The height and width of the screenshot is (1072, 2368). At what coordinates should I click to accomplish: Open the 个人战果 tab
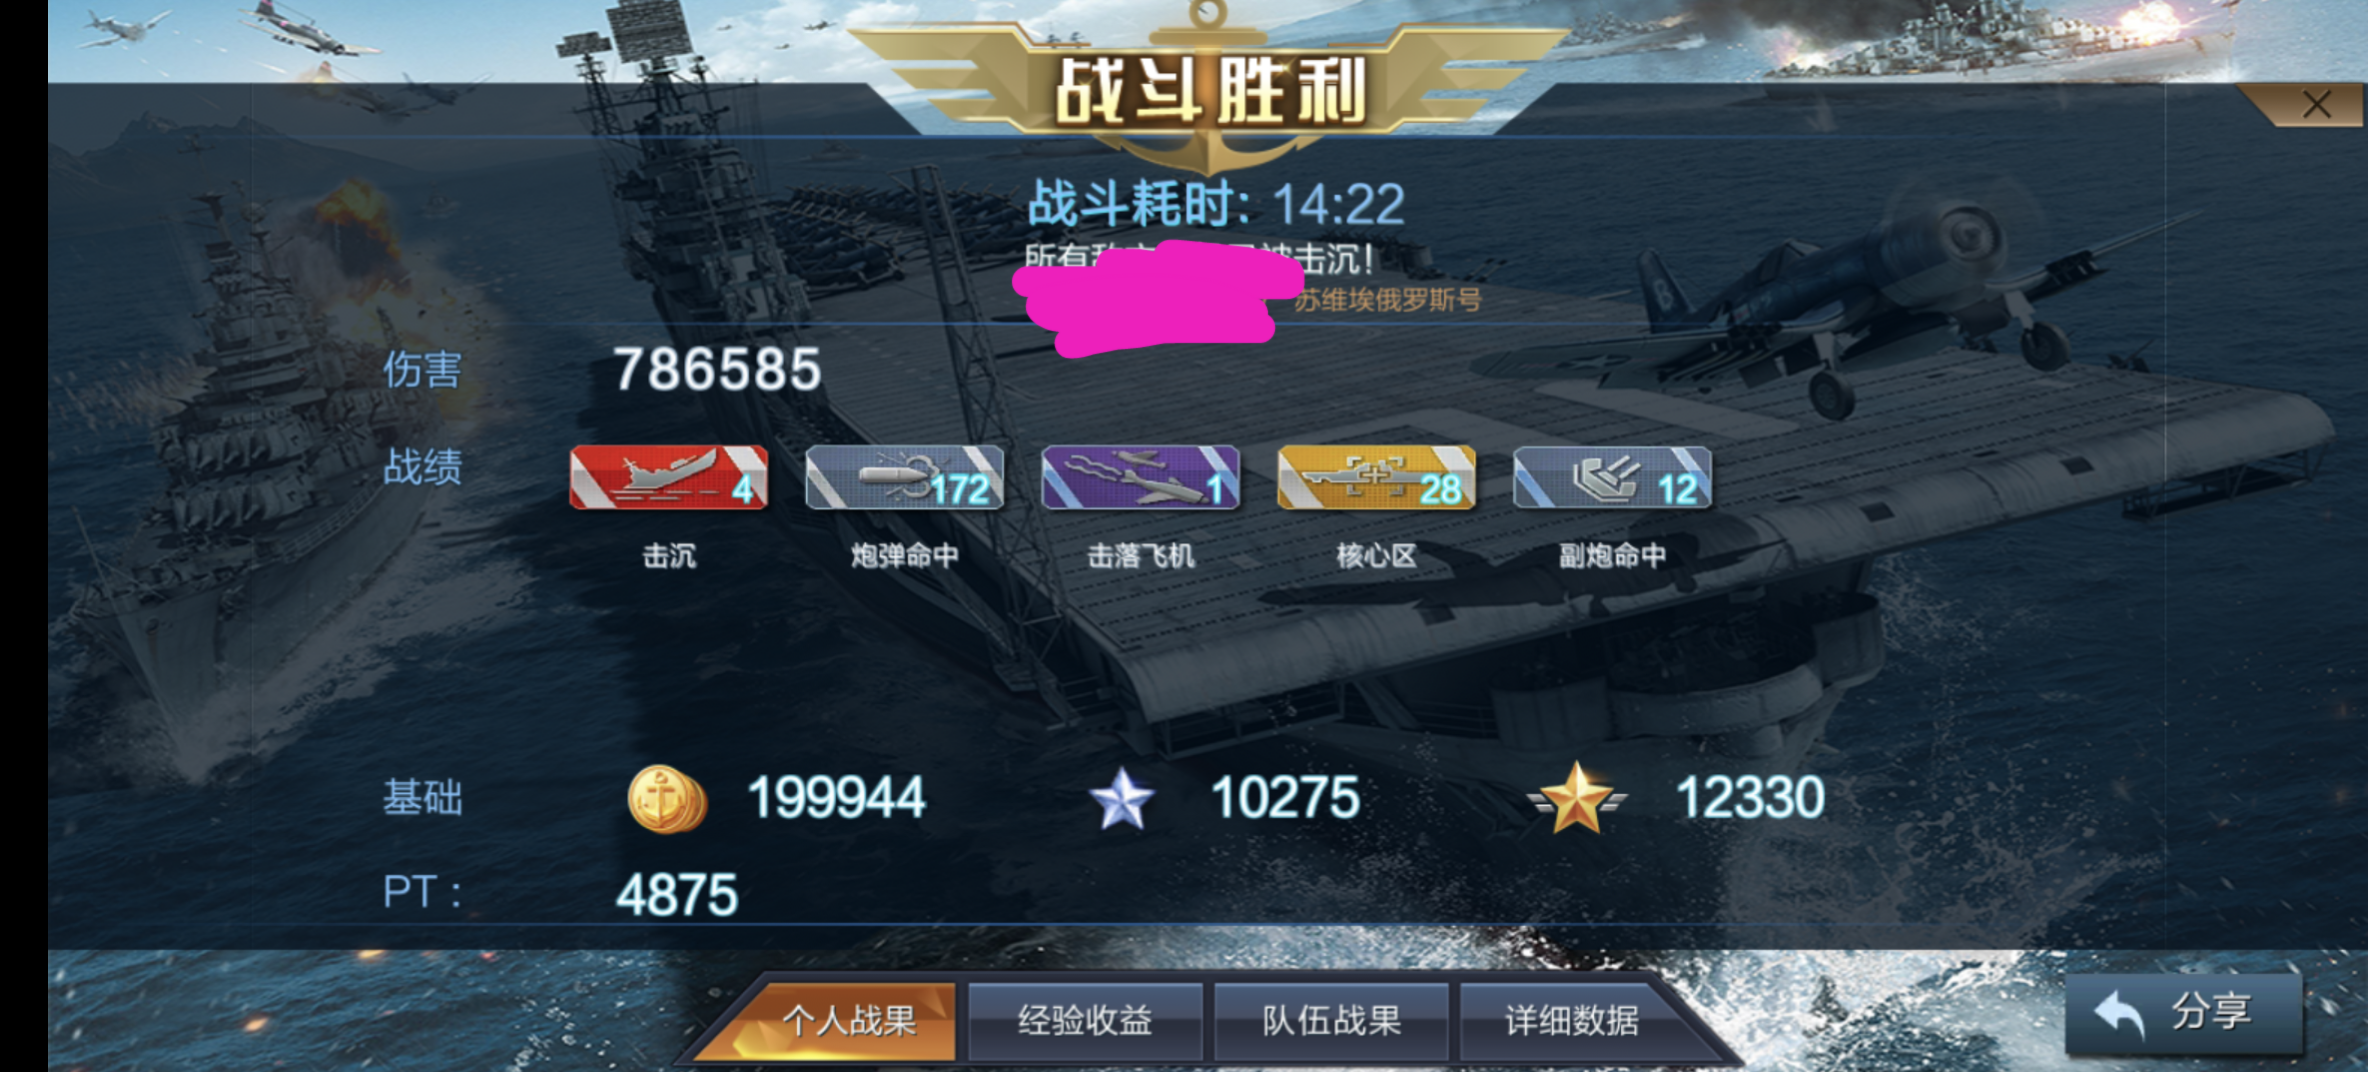tap(848, 1021)
